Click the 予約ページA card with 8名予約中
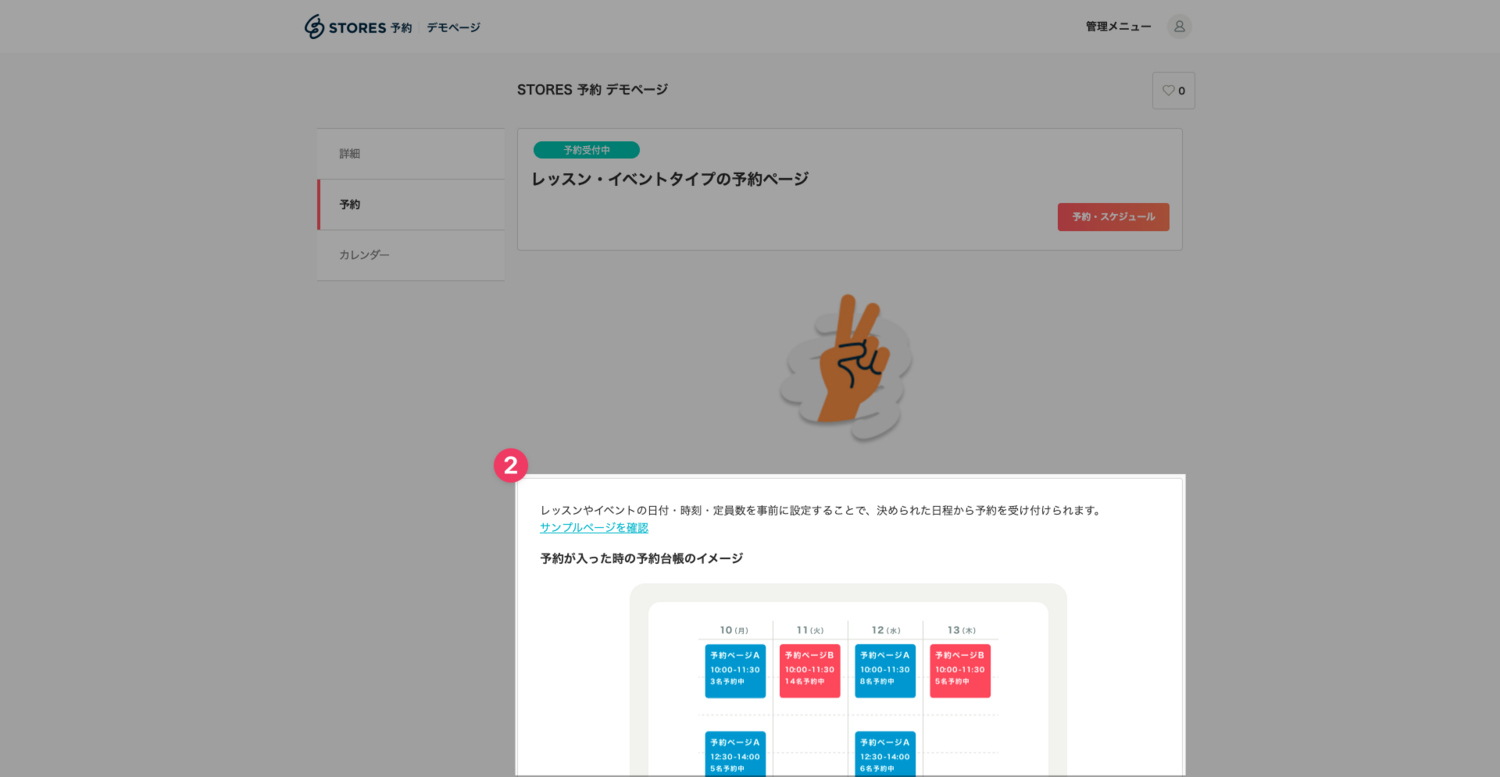 [885, 671]
